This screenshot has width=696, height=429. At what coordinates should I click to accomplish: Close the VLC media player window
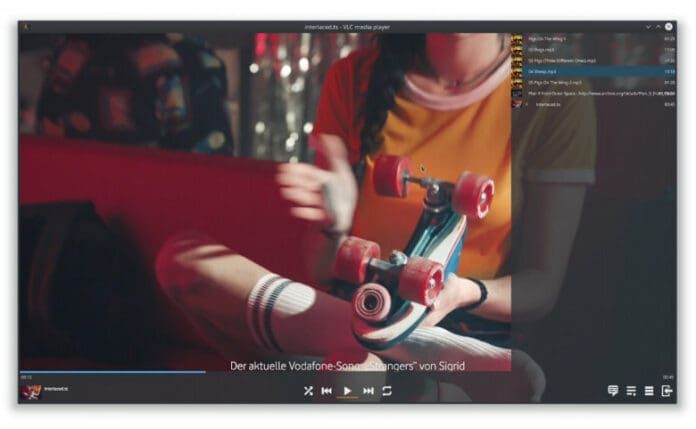(x=668, y=27)
